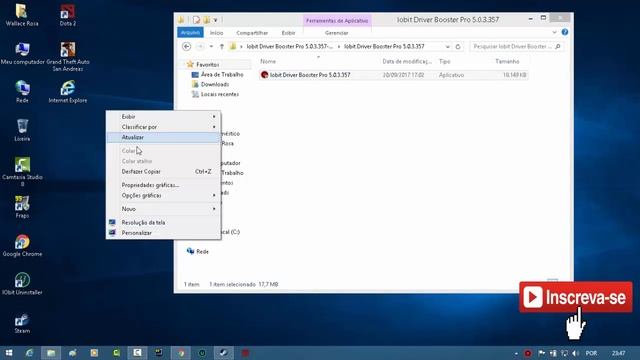Click the Explorer search field
Image resolution: width=640 pixels, height=360 pixels.
(x=517, y=47)
